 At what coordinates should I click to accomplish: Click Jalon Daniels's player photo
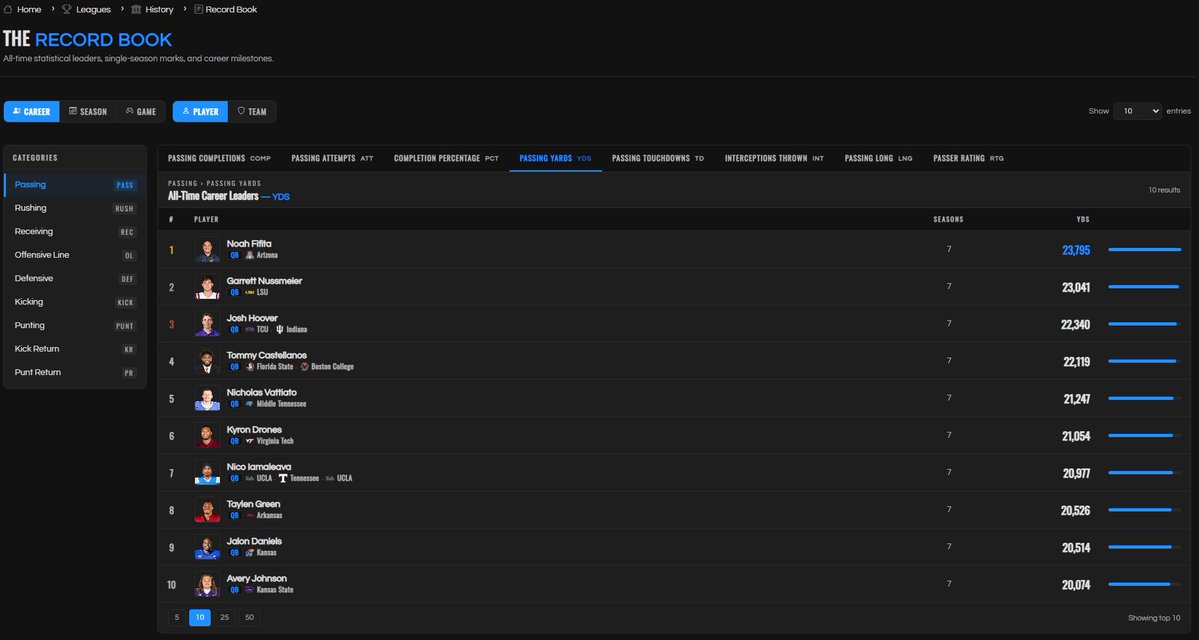click(x=207, y=547)
